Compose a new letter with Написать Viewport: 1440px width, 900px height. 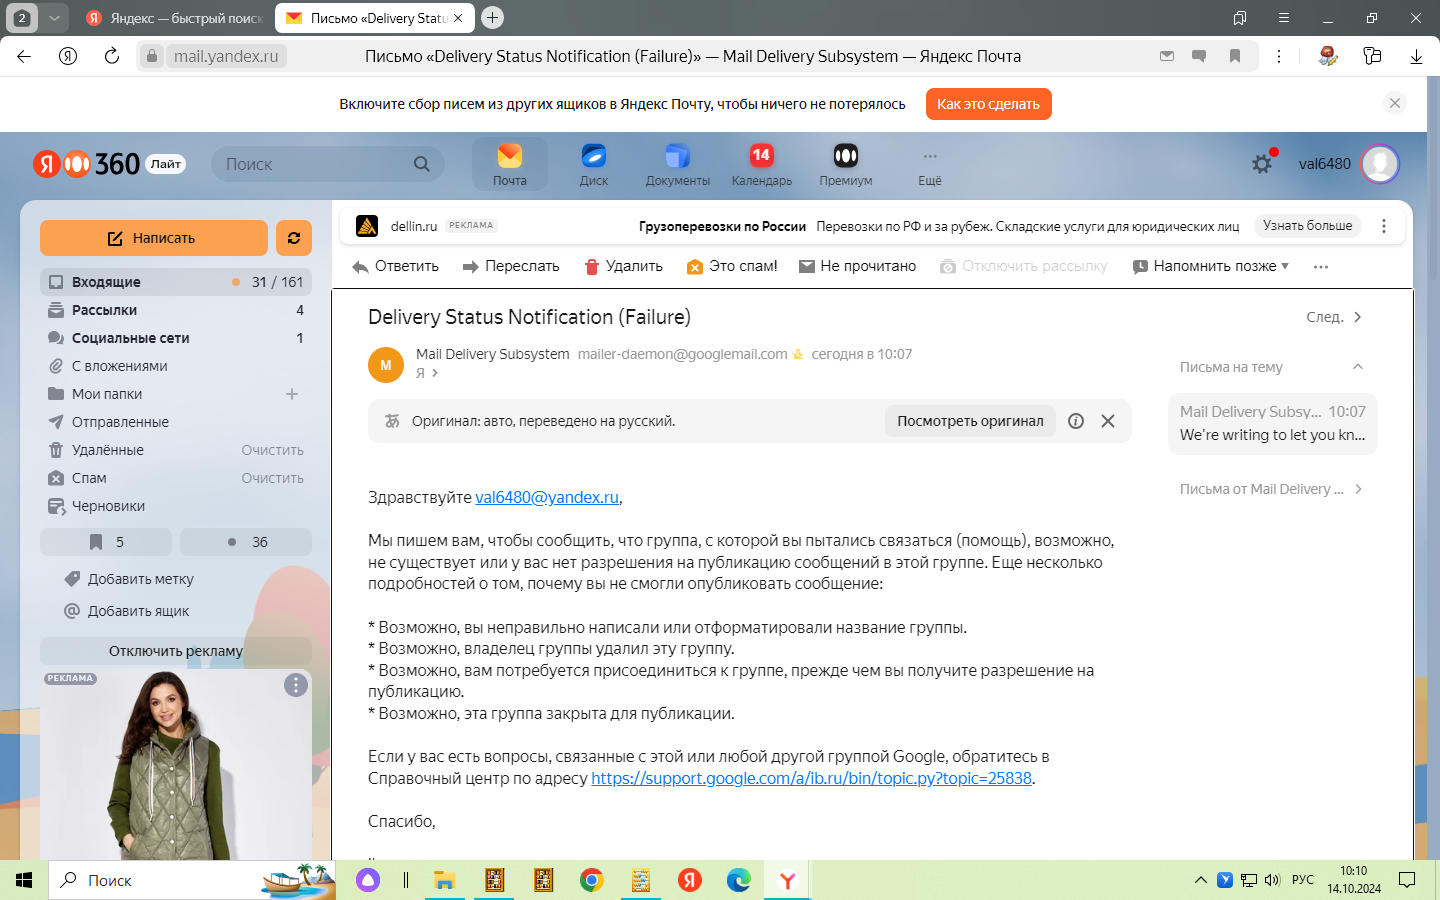[x=154, y=238]
